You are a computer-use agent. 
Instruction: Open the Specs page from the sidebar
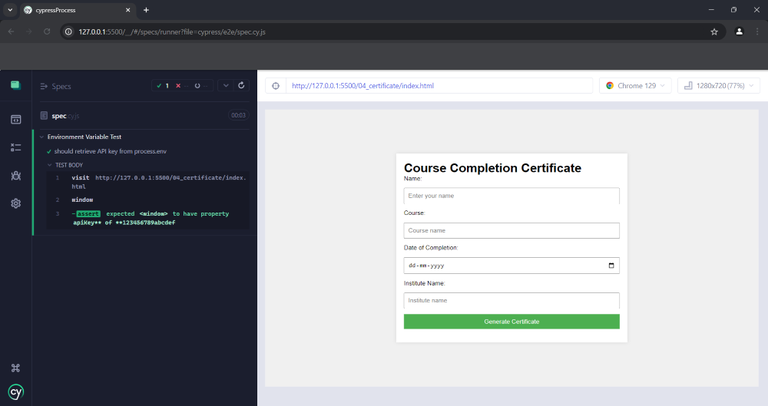tap(16, 119)
